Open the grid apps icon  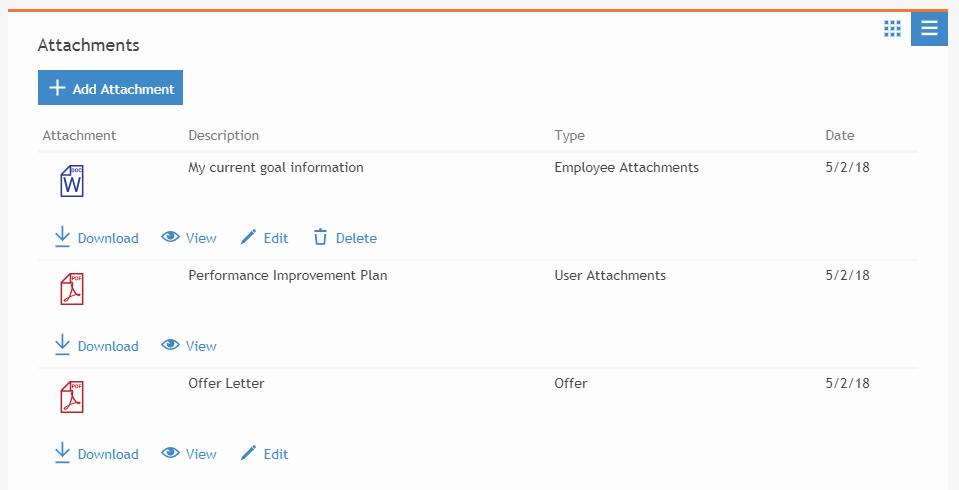(892, 28)
